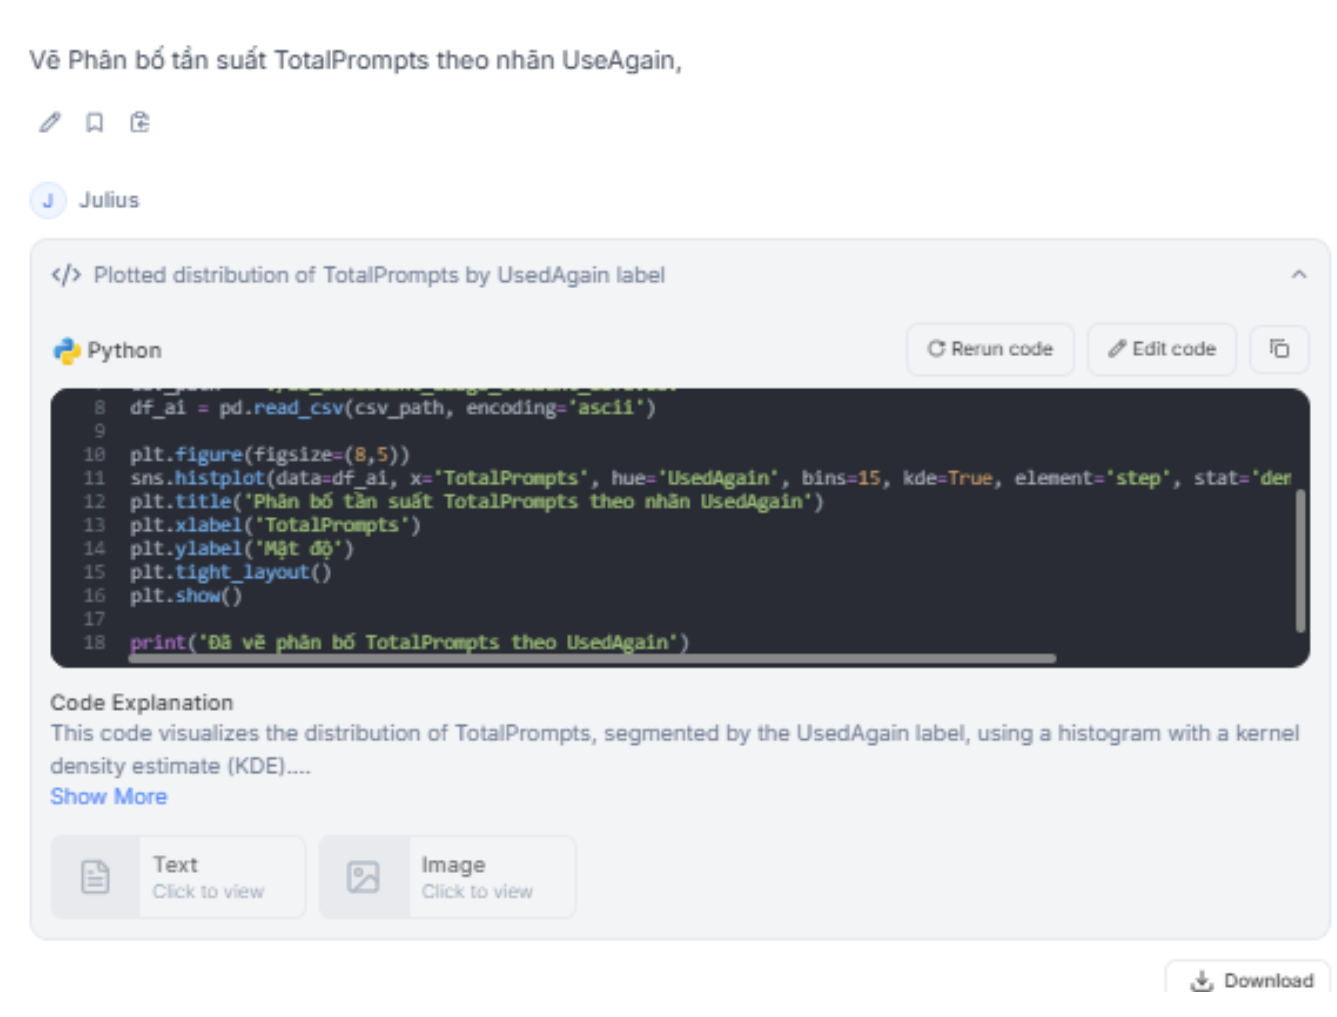Bookmark the prompt using the bookmark icon
The height and width of the screenshot is (1017, 1337).
pos(94,122)
